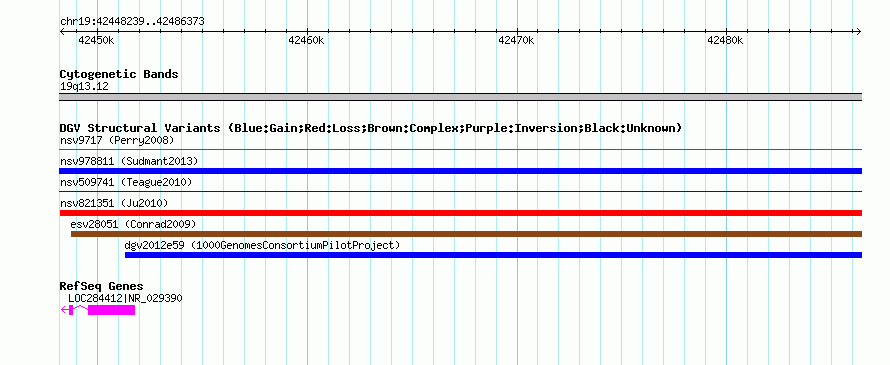This screenshot has height=365, width=890.
Task: Click the esv28051 (Conrad2009) label
Action: 133,224
